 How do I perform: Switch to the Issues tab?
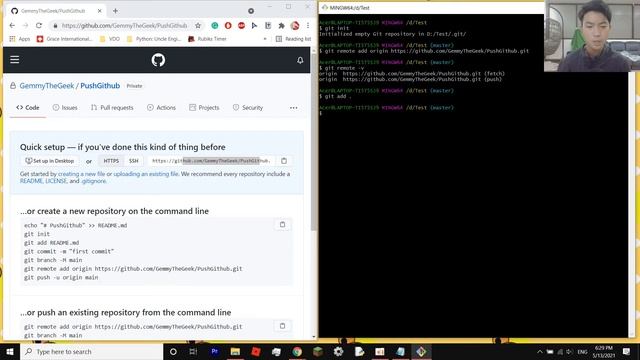tap(65, 108)
